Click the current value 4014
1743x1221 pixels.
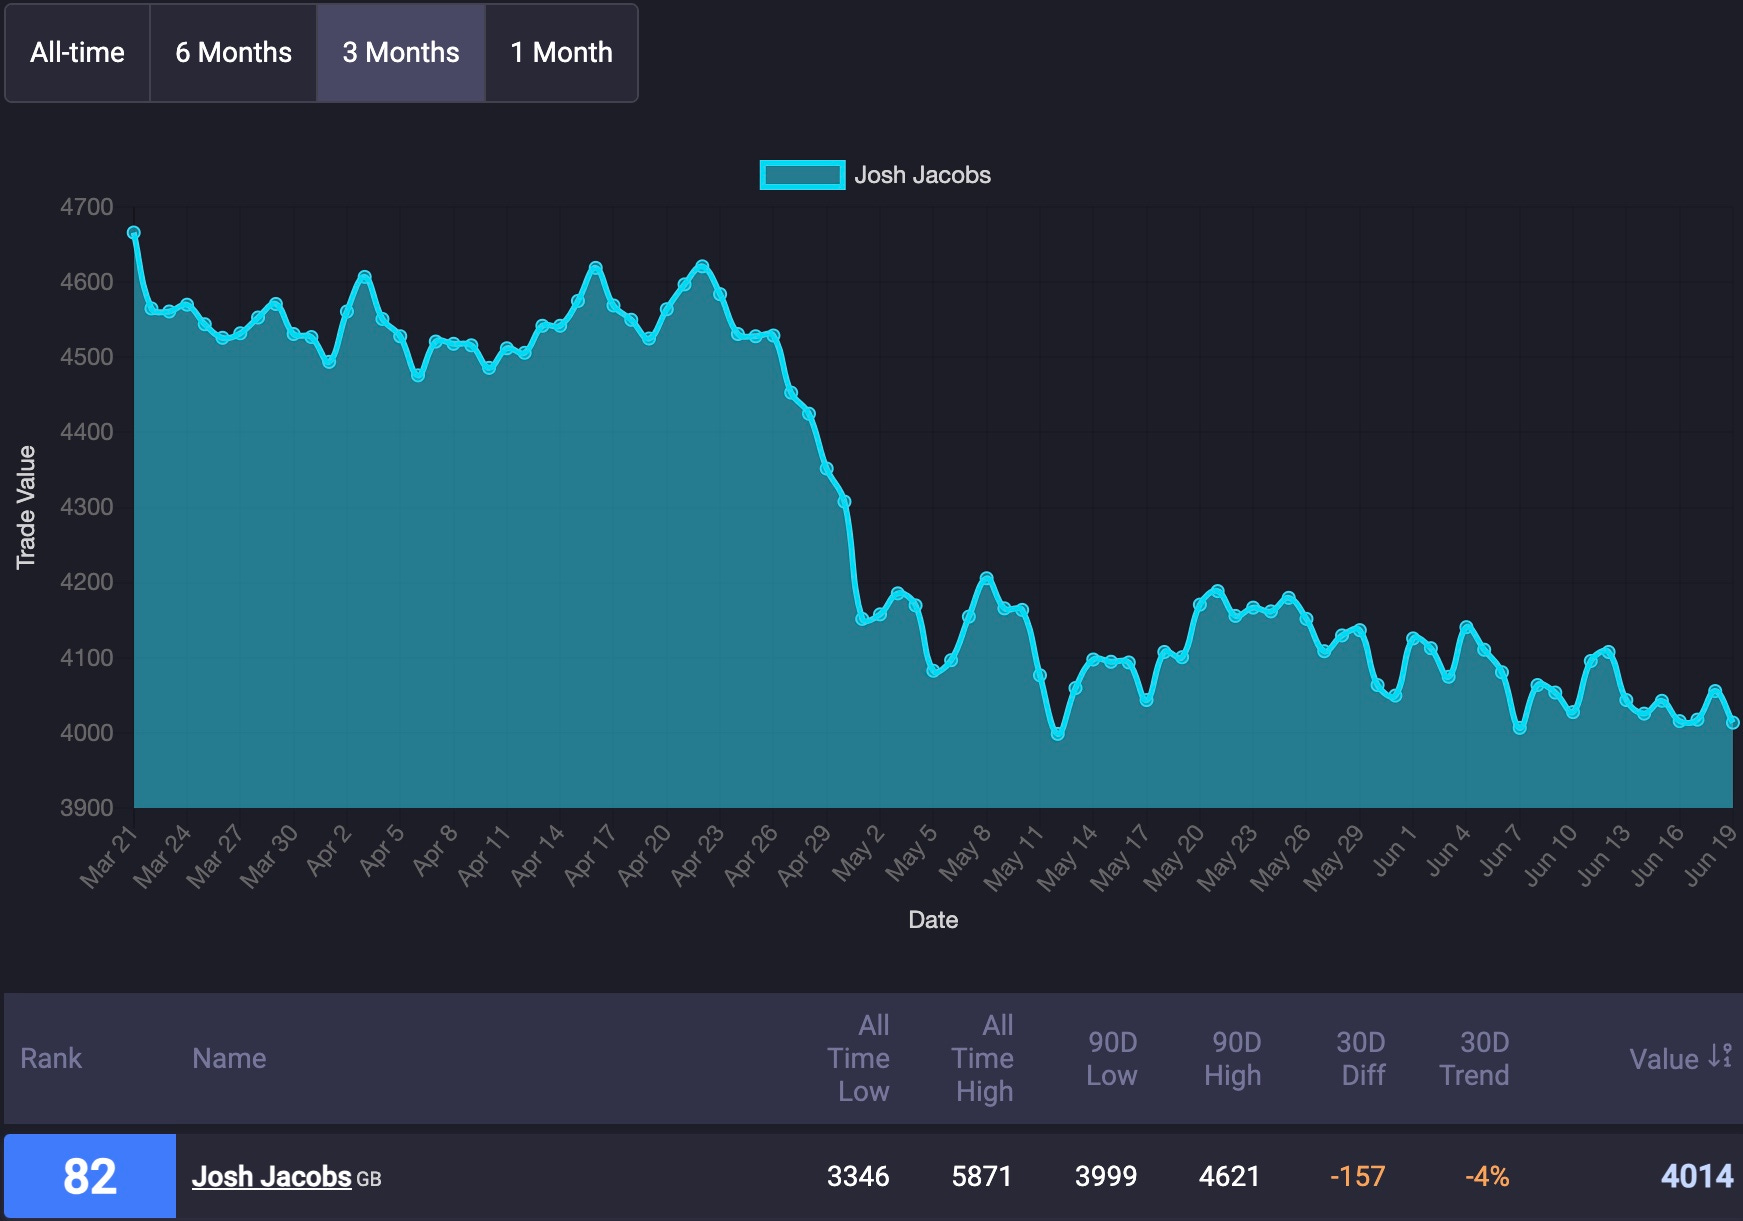pos(1697,1177)
